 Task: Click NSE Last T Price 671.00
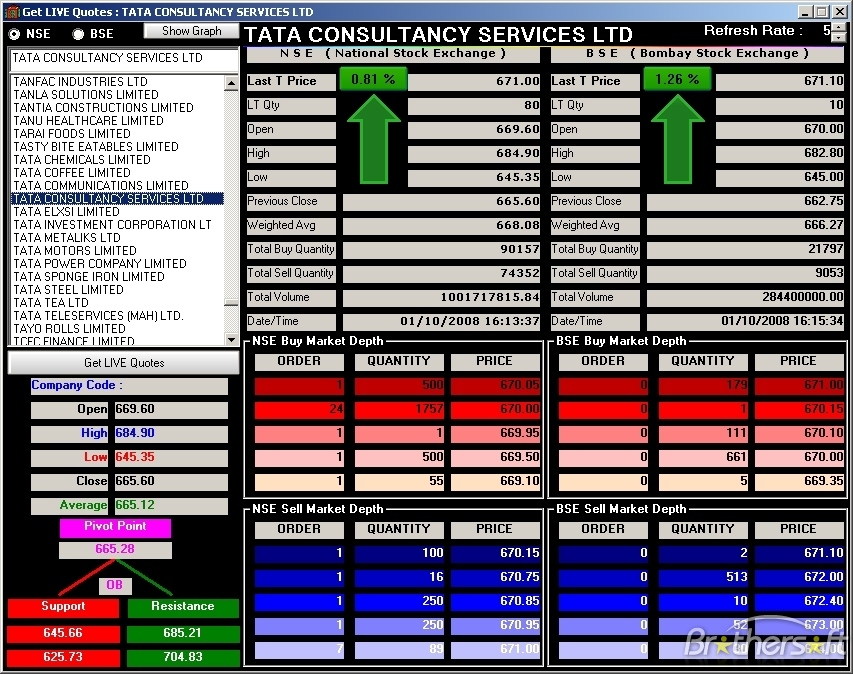[473, 82]
